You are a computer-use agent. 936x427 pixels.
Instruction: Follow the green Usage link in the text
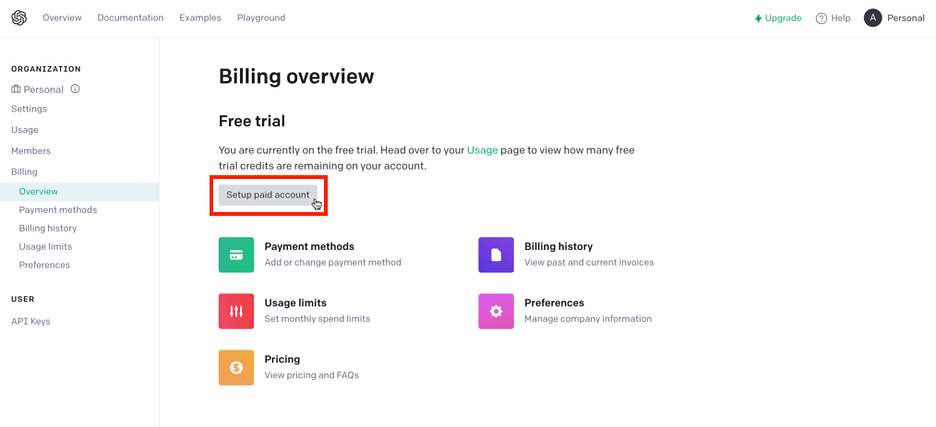tap(482, 150)
